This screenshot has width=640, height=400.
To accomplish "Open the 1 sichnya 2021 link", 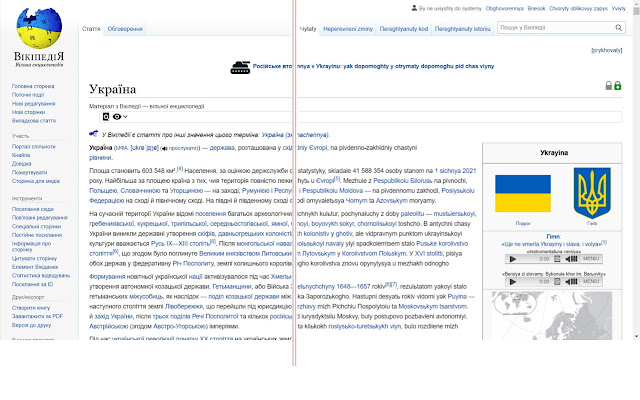I will point(455,171).
